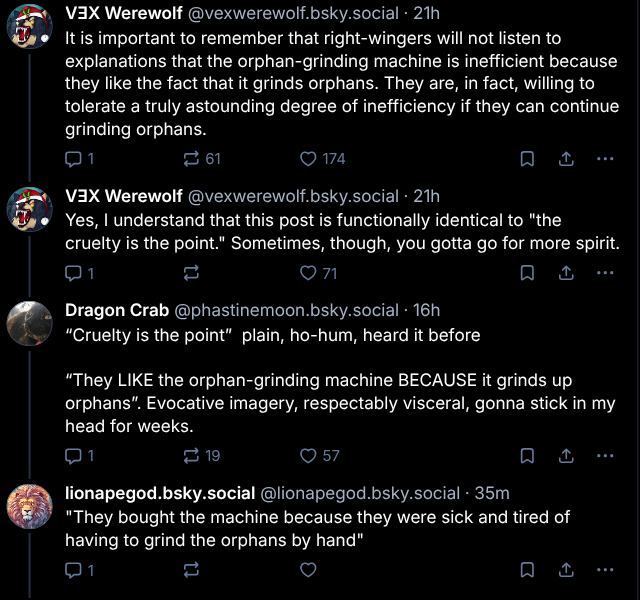Bookmark the first orphan-grinding machine post

pos(527,159)
